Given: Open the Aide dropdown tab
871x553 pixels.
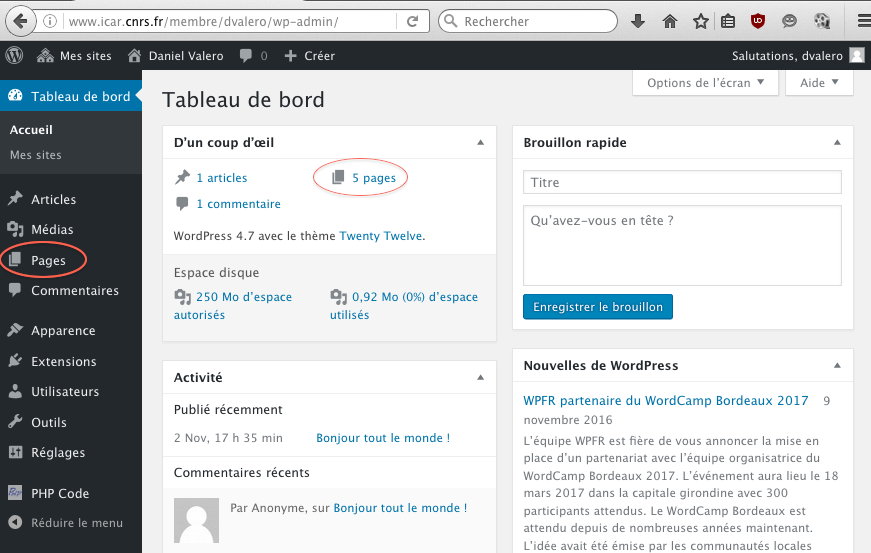Looking at the screenshot, I should tap(819, 83).
